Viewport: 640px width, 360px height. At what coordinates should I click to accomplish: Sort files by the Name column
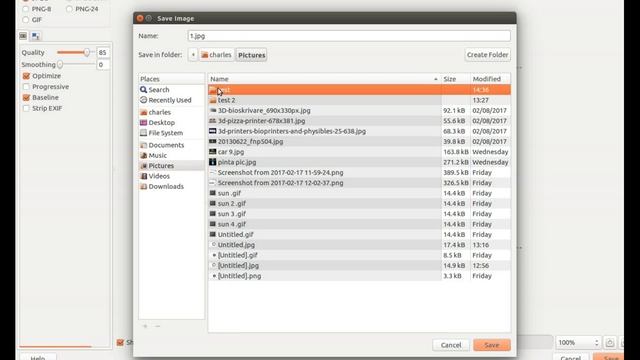(x=324, y=79)
